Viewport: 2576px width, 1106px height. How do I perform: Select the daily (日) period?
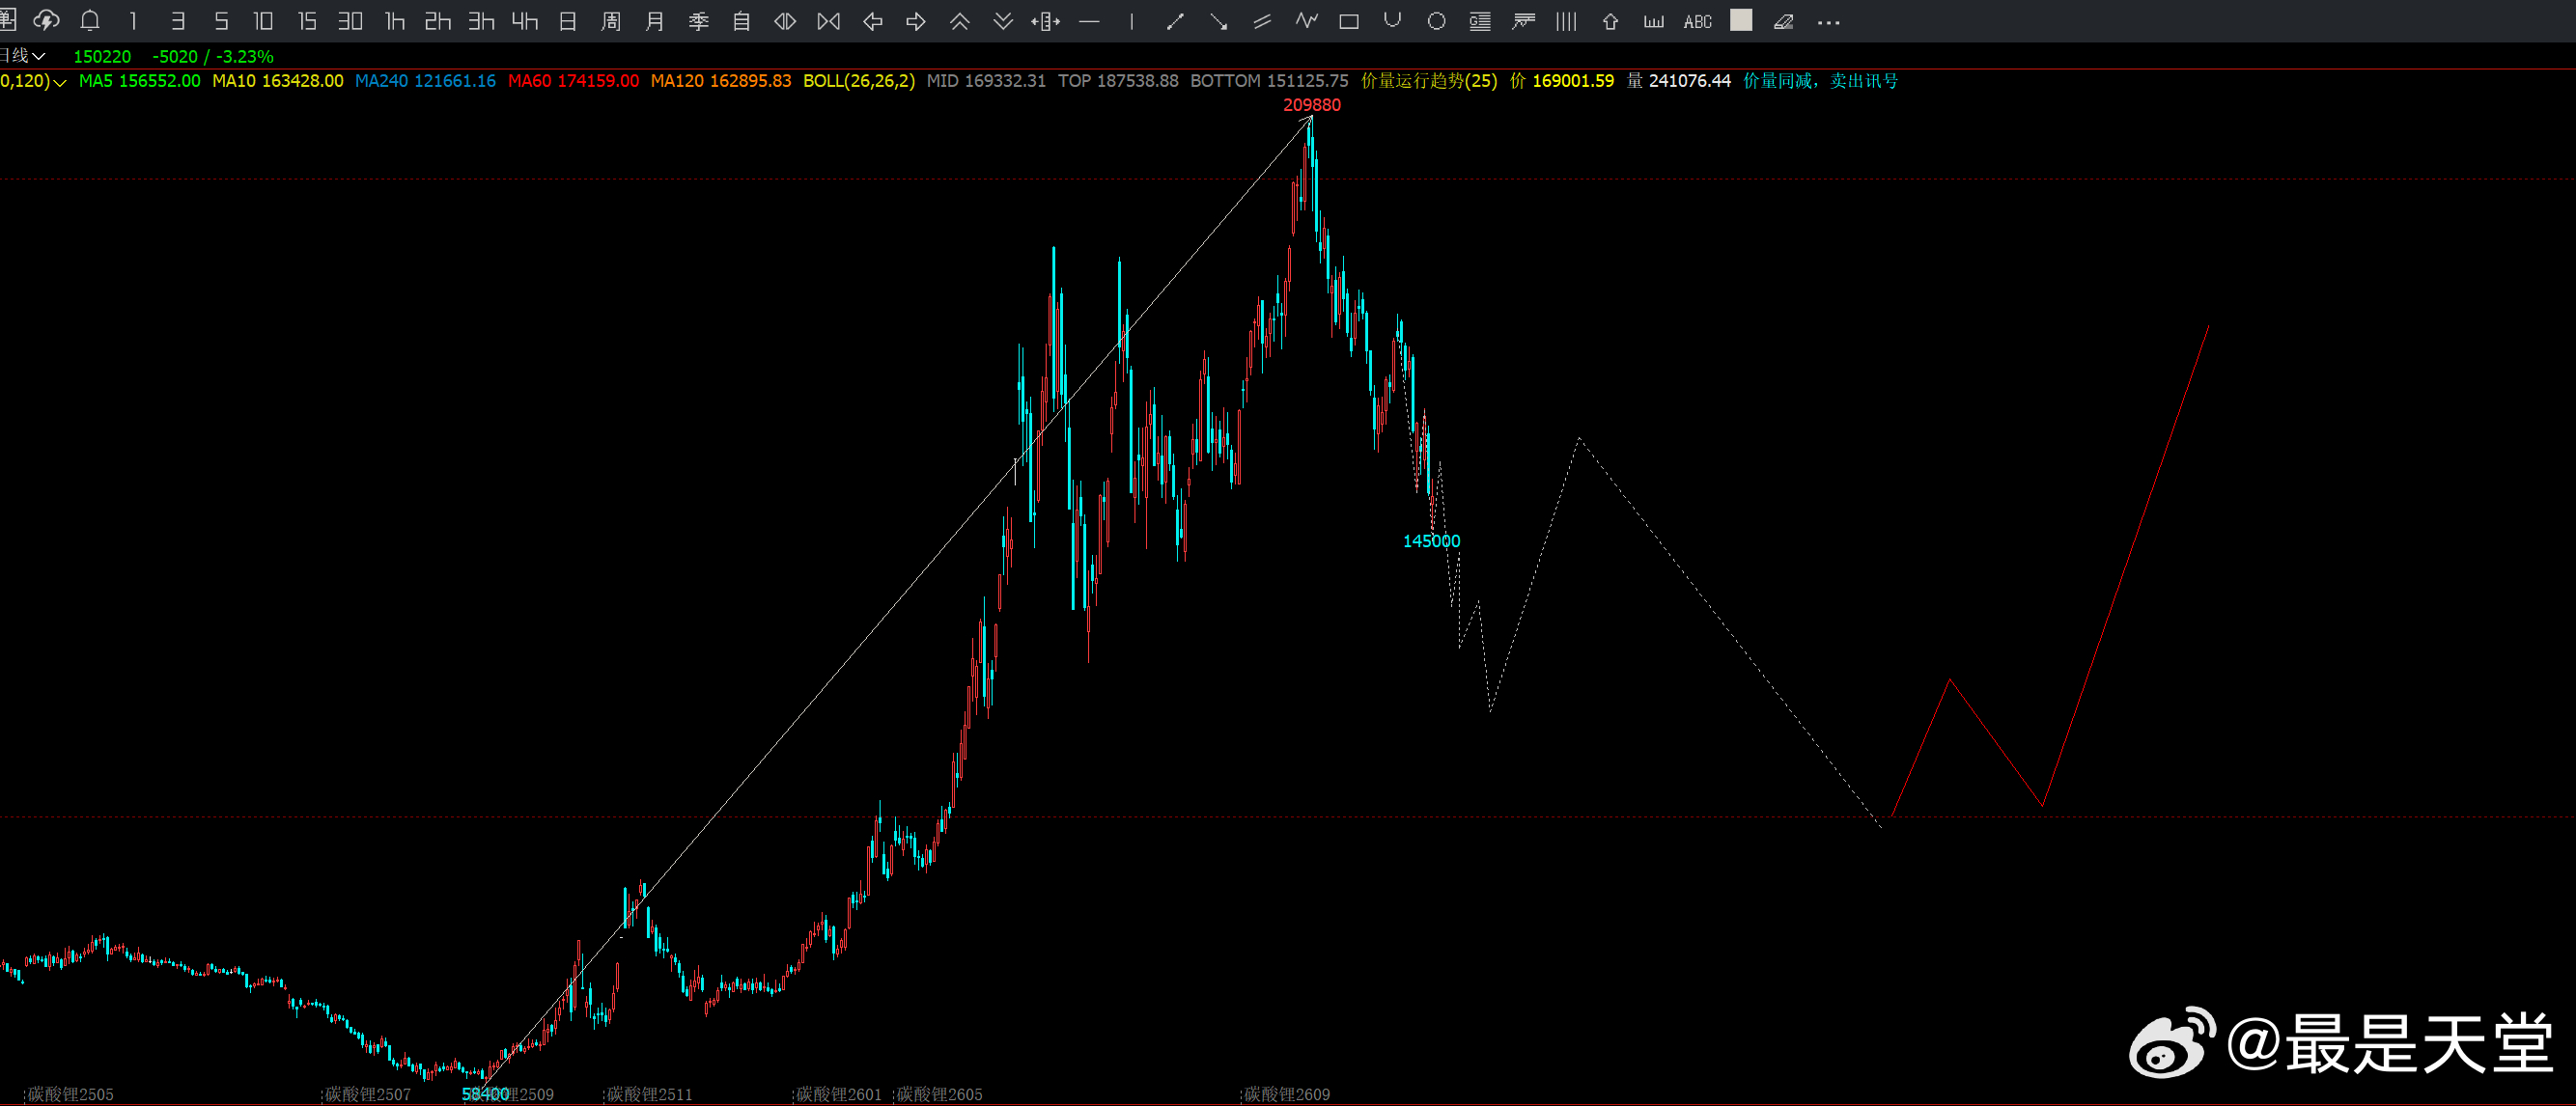(x=568, y=21)
